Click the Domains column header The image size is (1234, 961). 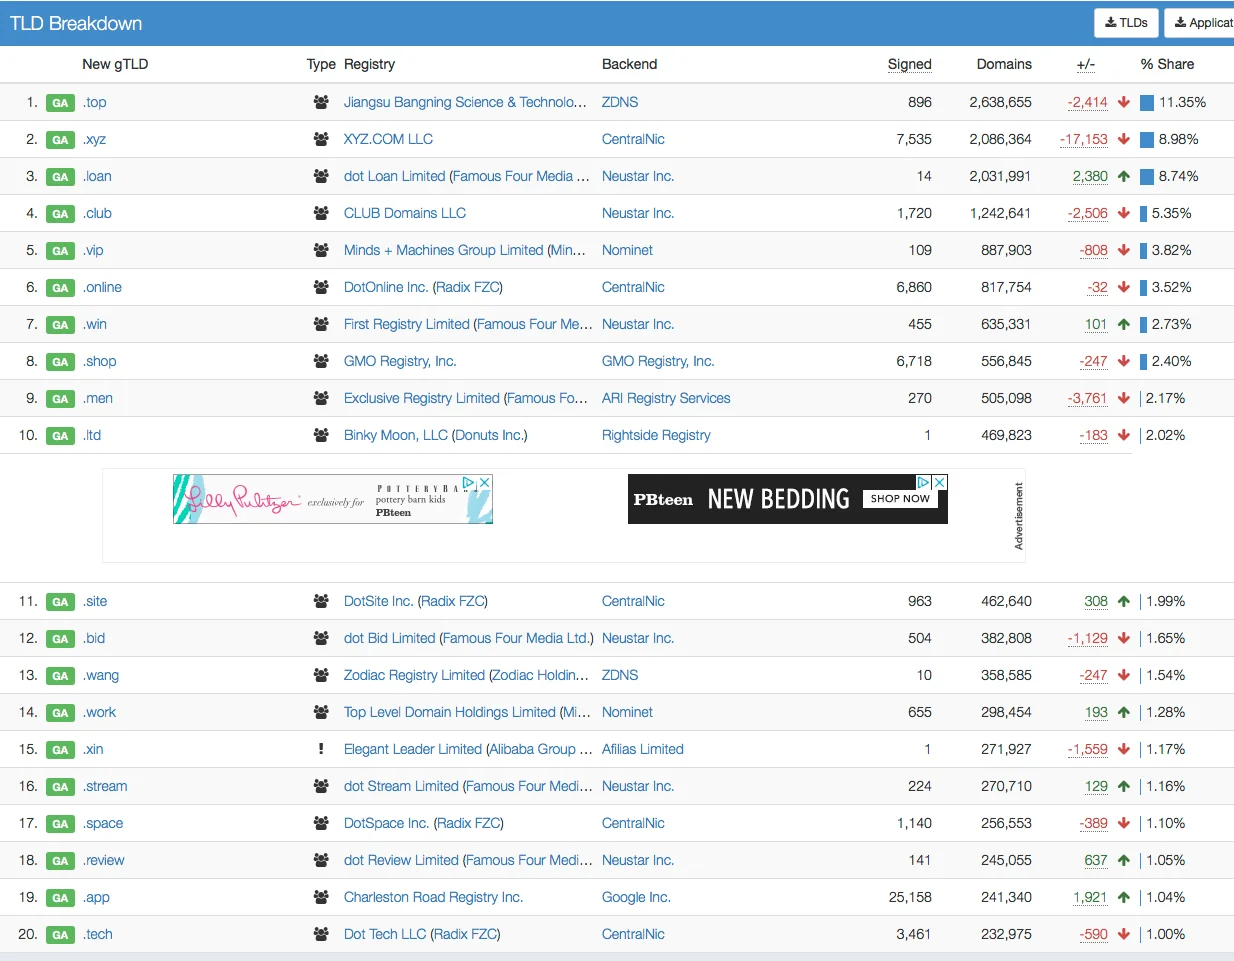pyautogui.click(x=1004, y=64)
